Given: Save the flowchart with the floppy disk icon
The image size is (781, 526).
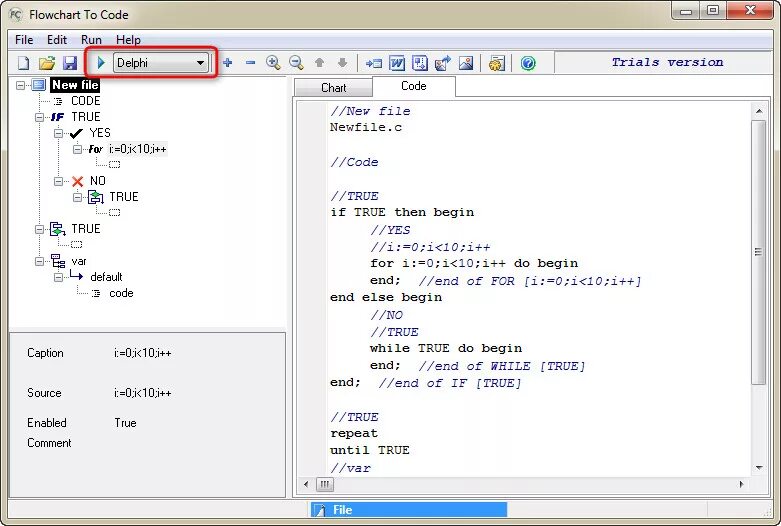Looking at the screenshot, I should 70,63.
